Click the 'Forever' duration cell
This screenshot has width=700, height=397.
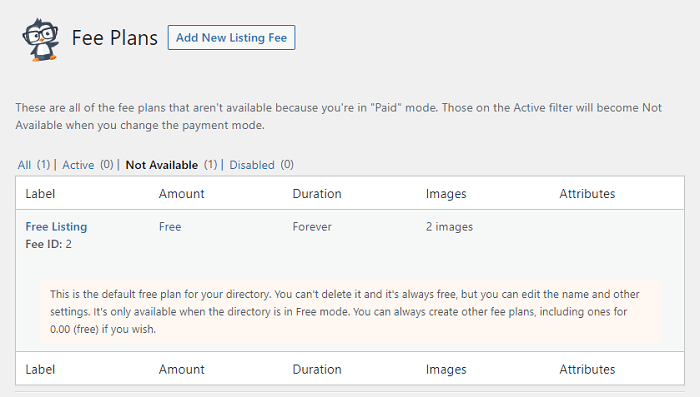pos(312,226)
